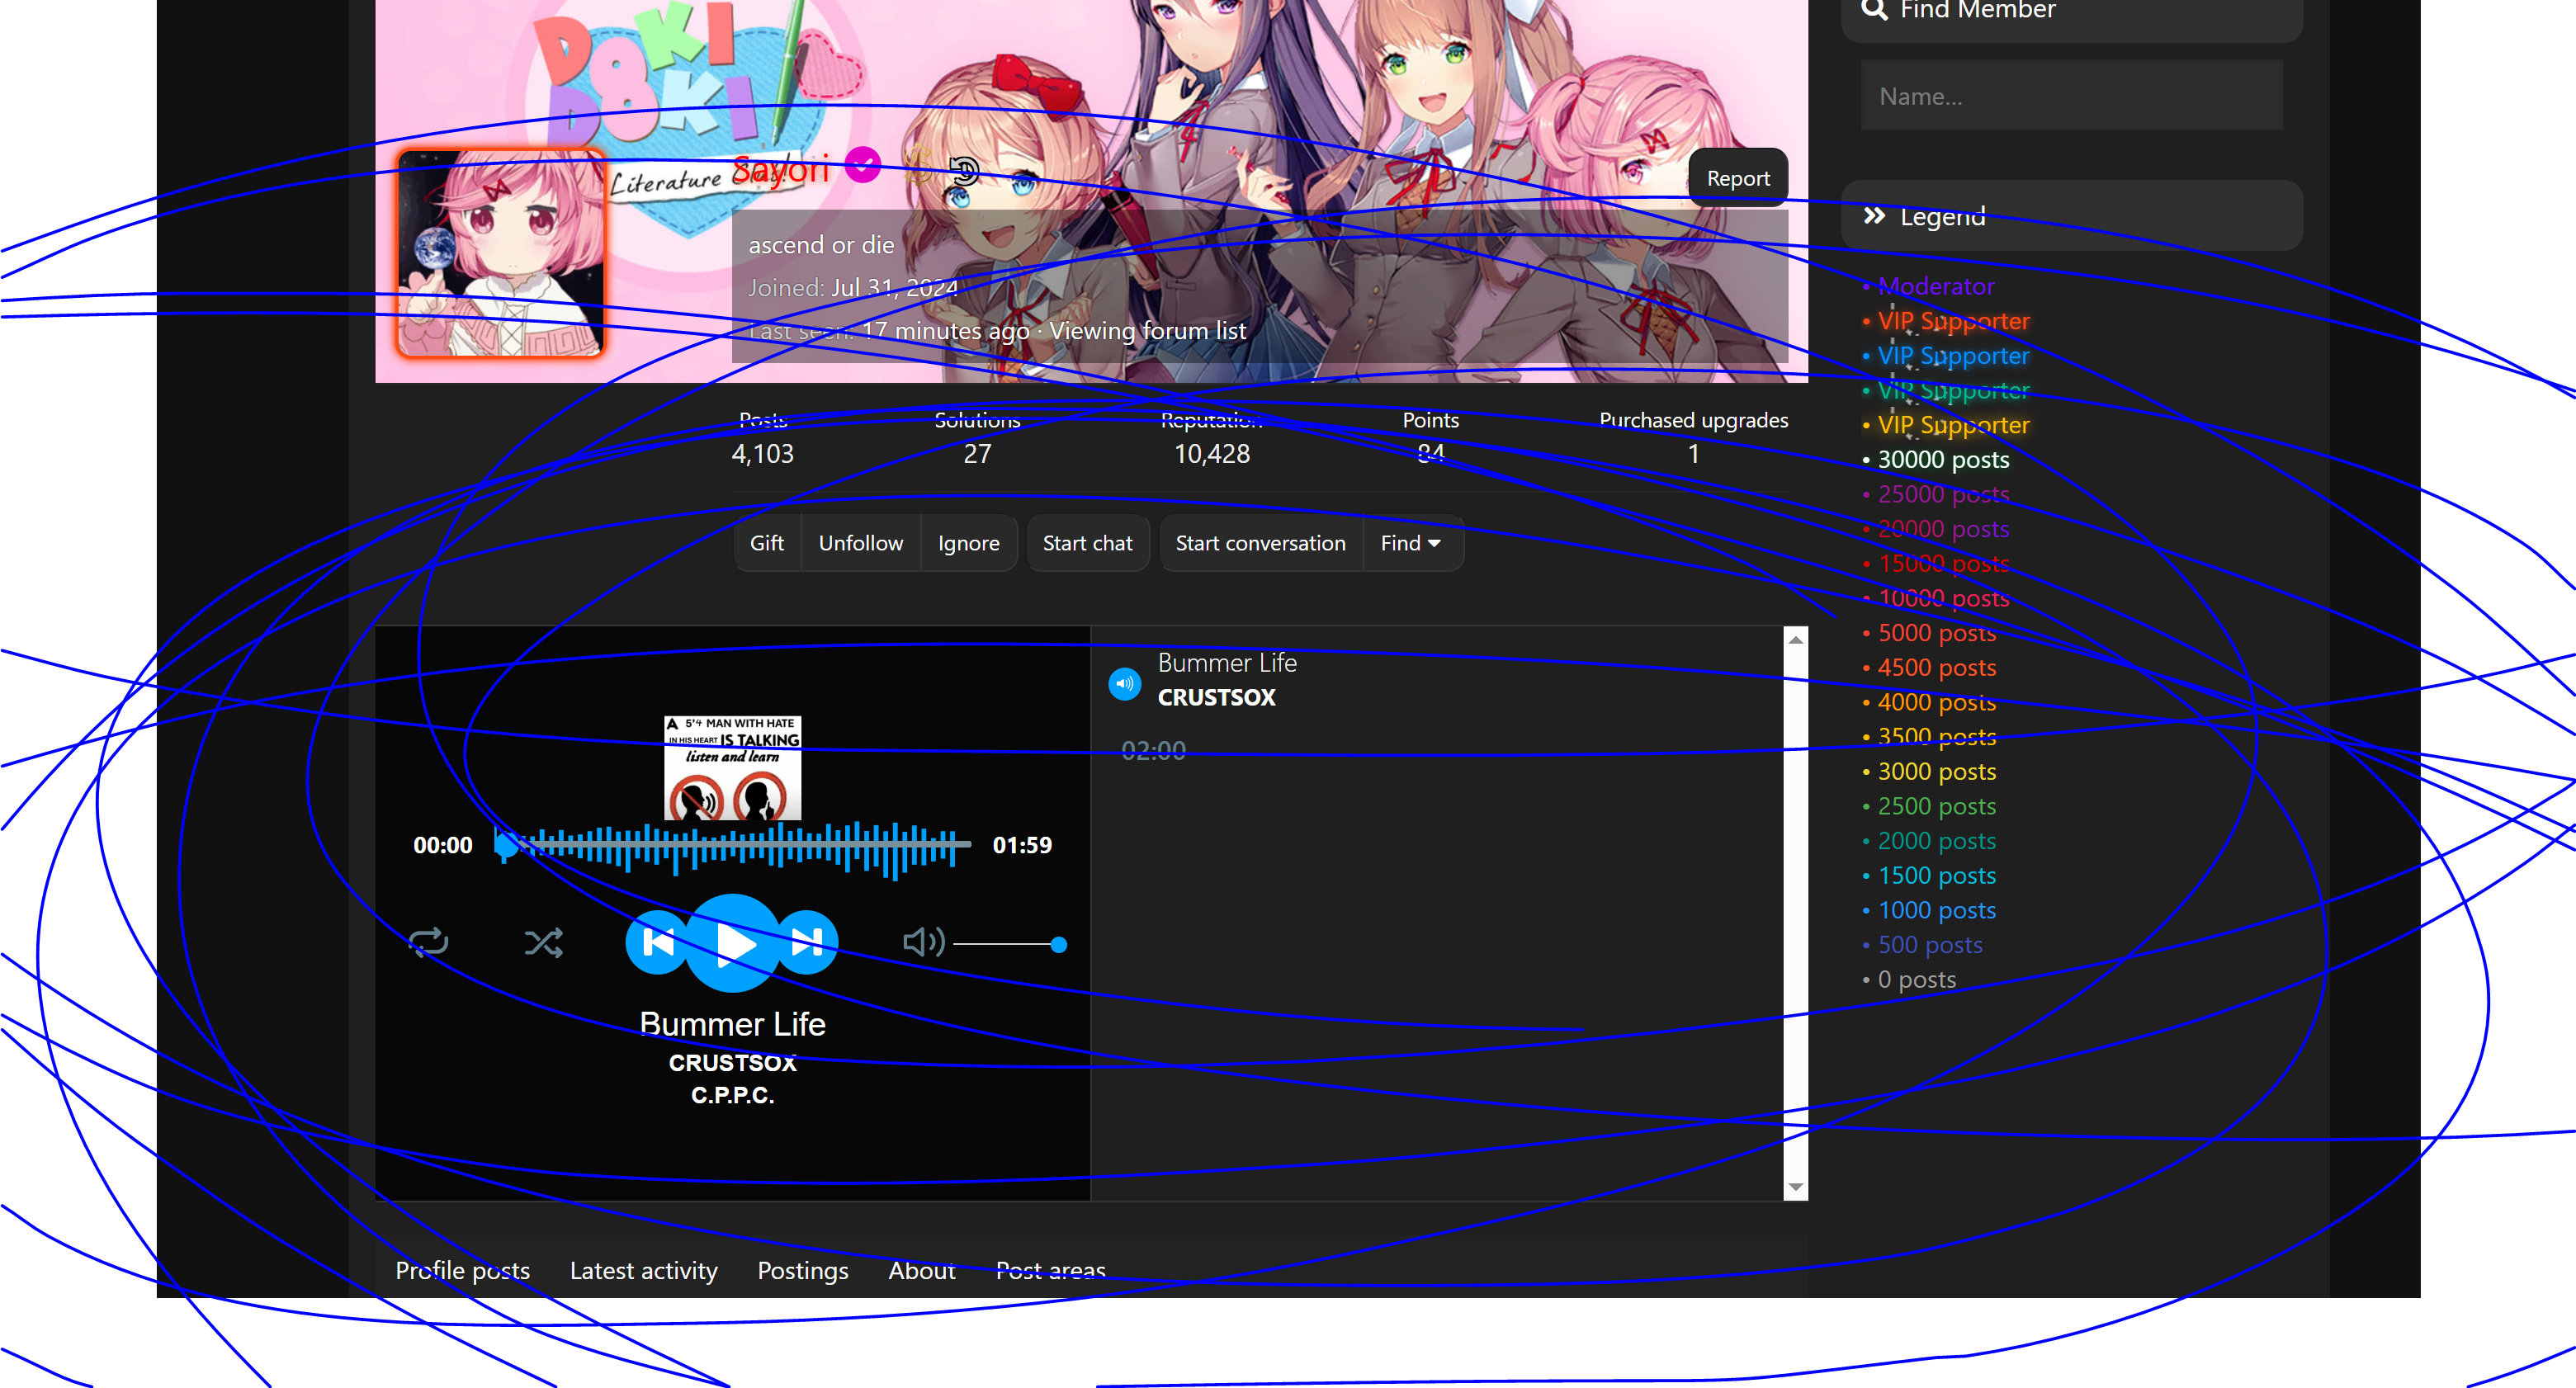
Task: Click the history icon near username
Action: point(964,171)
